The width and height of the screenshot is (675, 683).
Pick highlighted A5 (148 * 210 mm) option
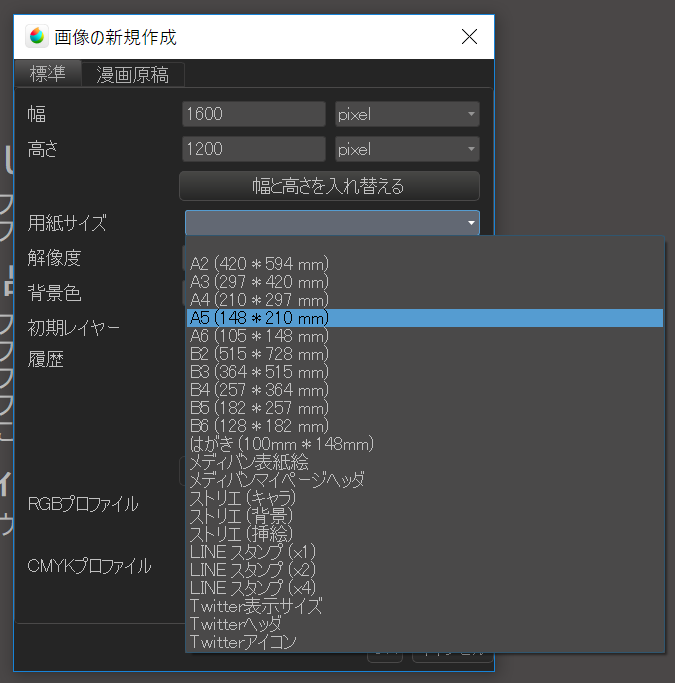[x=425, y=318]
